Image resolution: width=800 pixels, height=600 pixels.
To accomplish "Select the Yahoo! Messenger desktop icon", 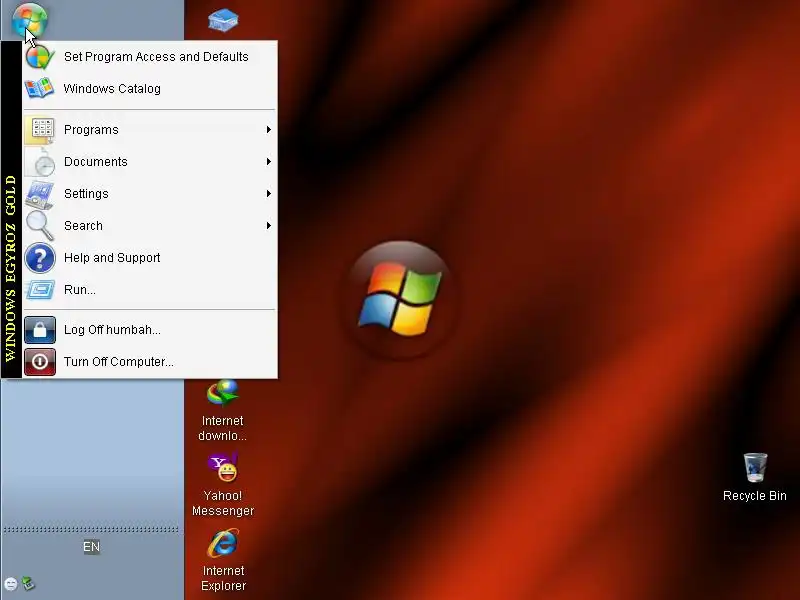I will pos(223,485).
